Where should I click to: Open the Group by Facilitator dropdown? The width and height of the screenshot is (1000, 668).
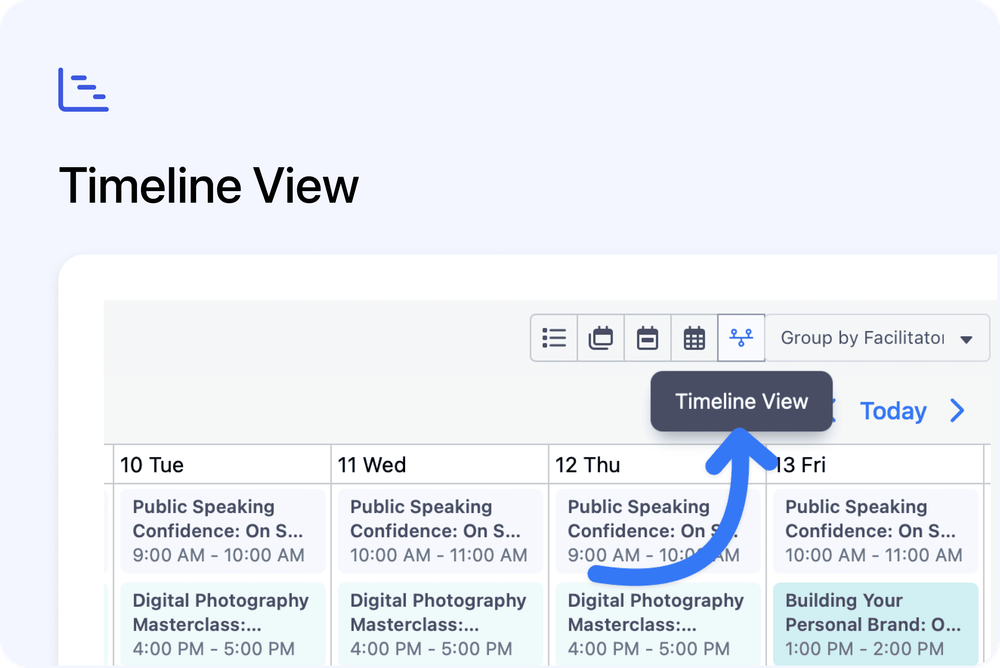pyautogui.click(x=877, y=337)
